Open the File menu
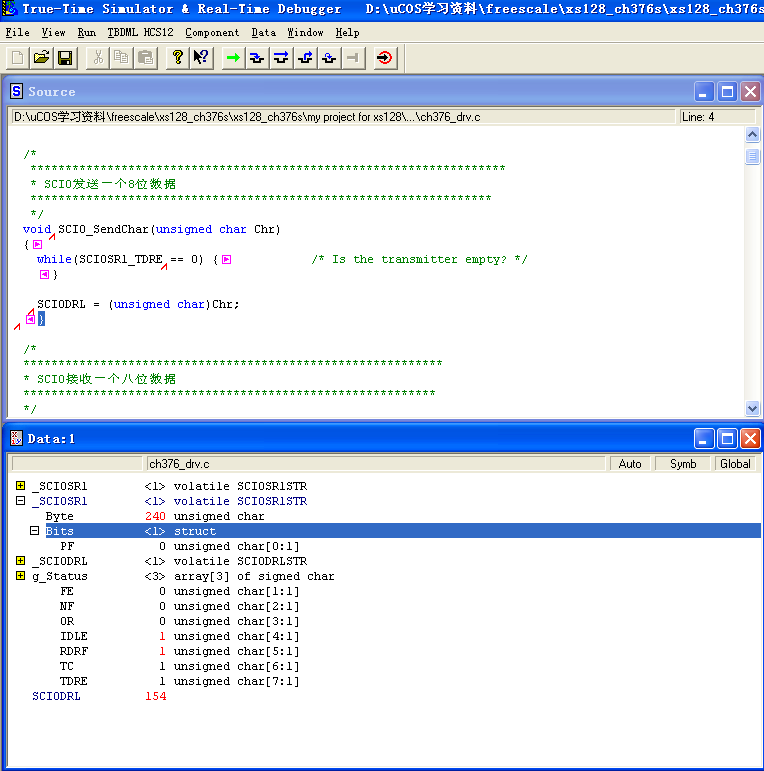Screen dimensions: 764x771 18,32
